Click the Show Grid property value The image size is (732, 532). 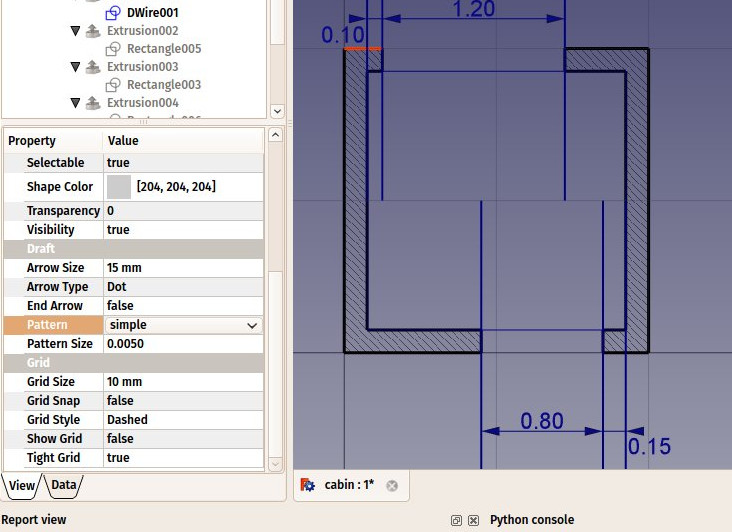(x=183, y=439)
